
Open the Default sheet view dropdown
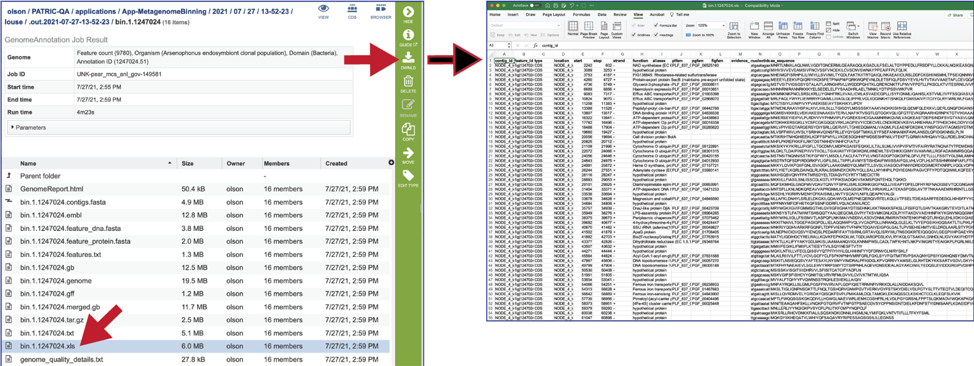point(526,25)
